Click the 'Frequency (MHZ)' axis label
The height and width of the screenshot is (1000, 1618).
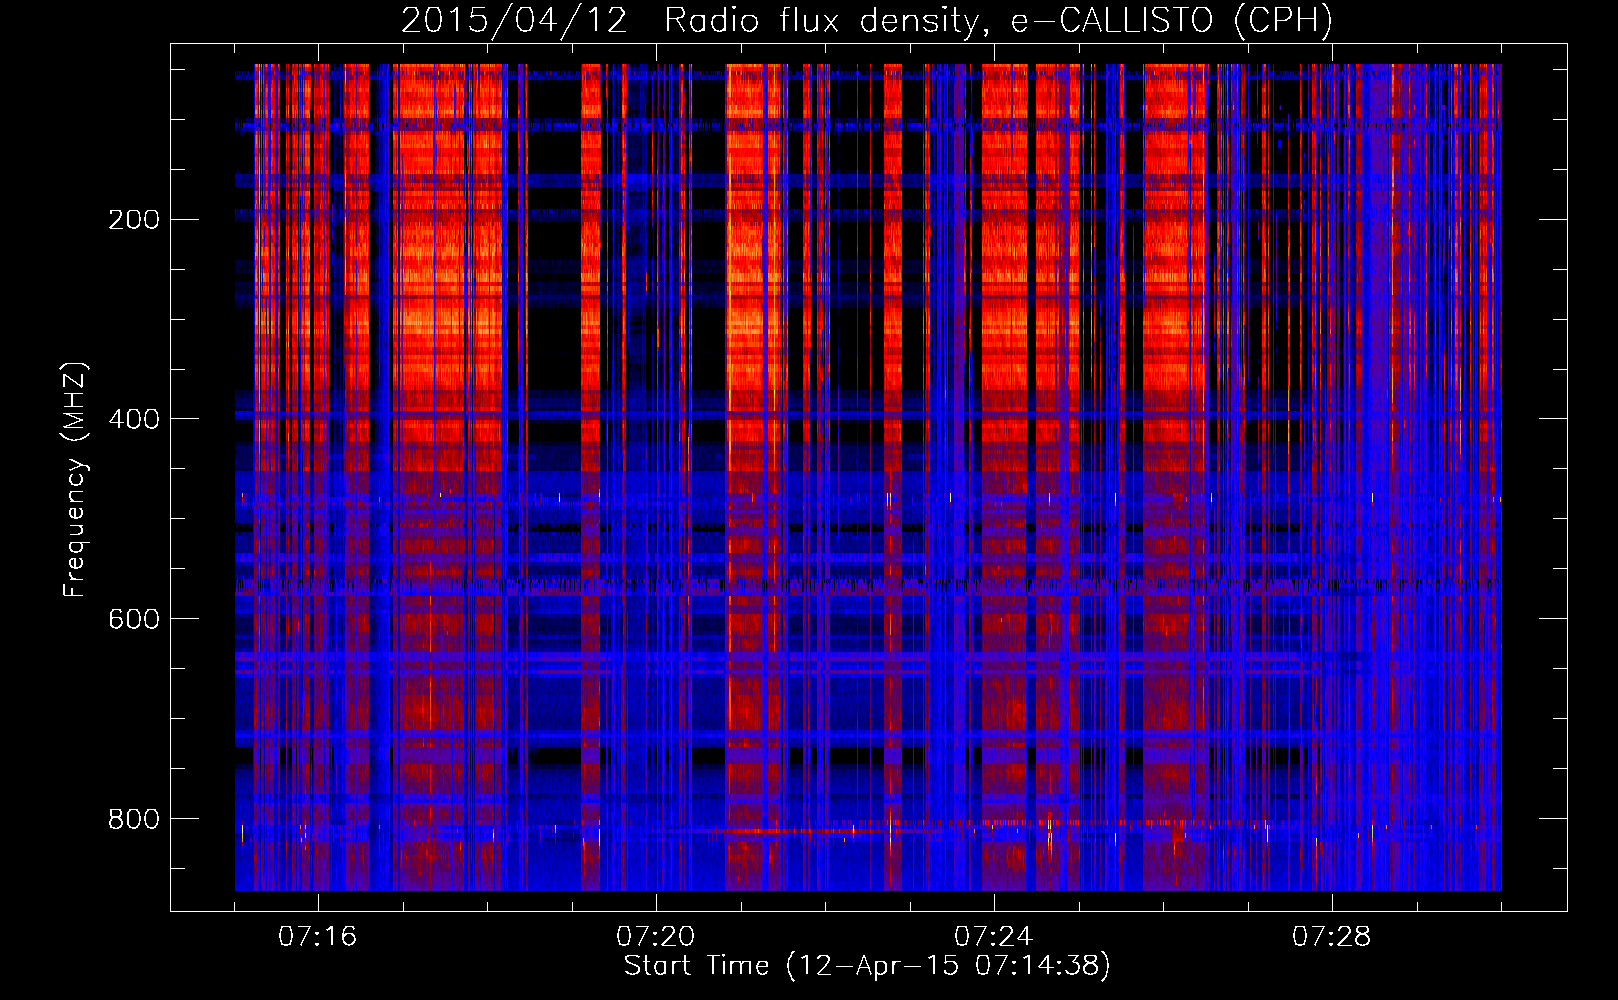click(x=75, y=480)
